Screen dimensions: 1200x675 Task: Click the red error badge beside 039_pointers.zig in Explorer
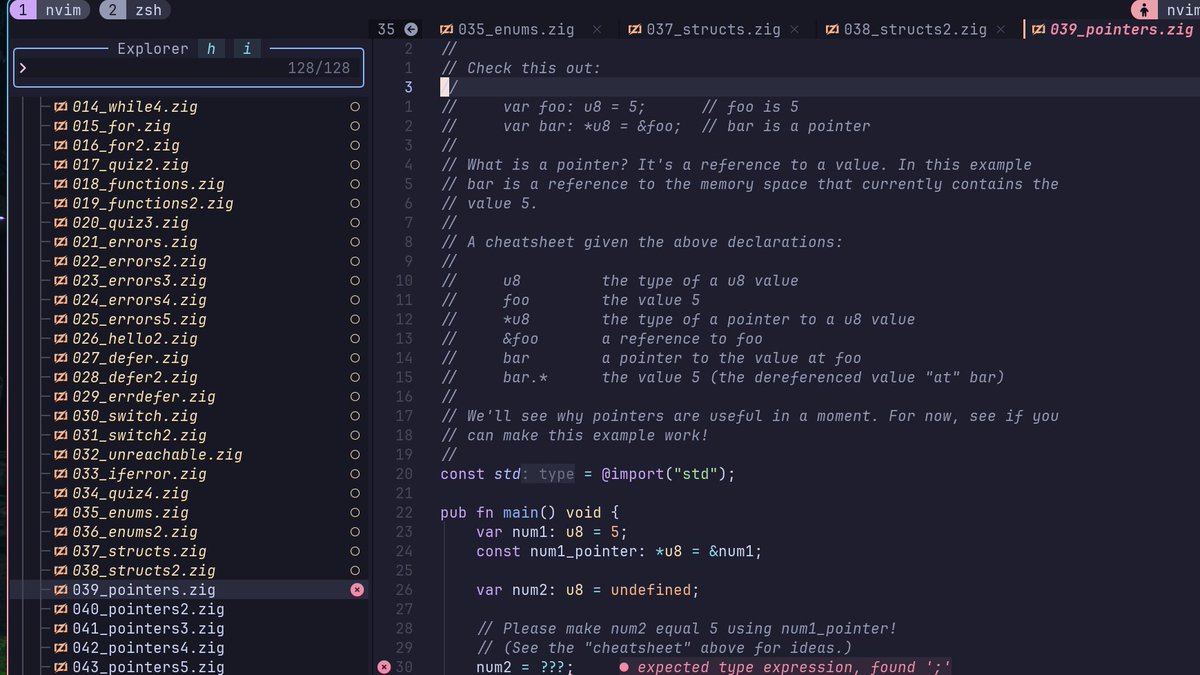356,590
